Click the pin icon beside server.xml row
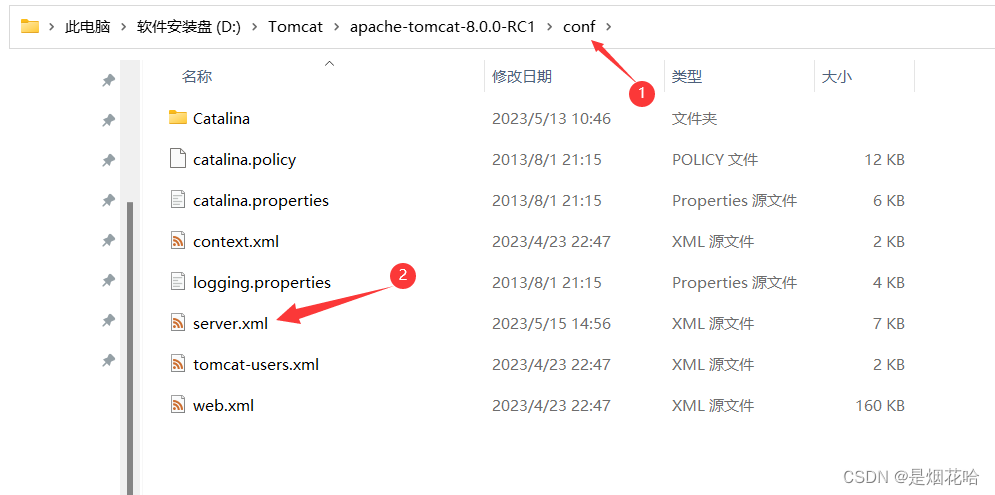This screenshot has width=995, height=495. (109, 321)
